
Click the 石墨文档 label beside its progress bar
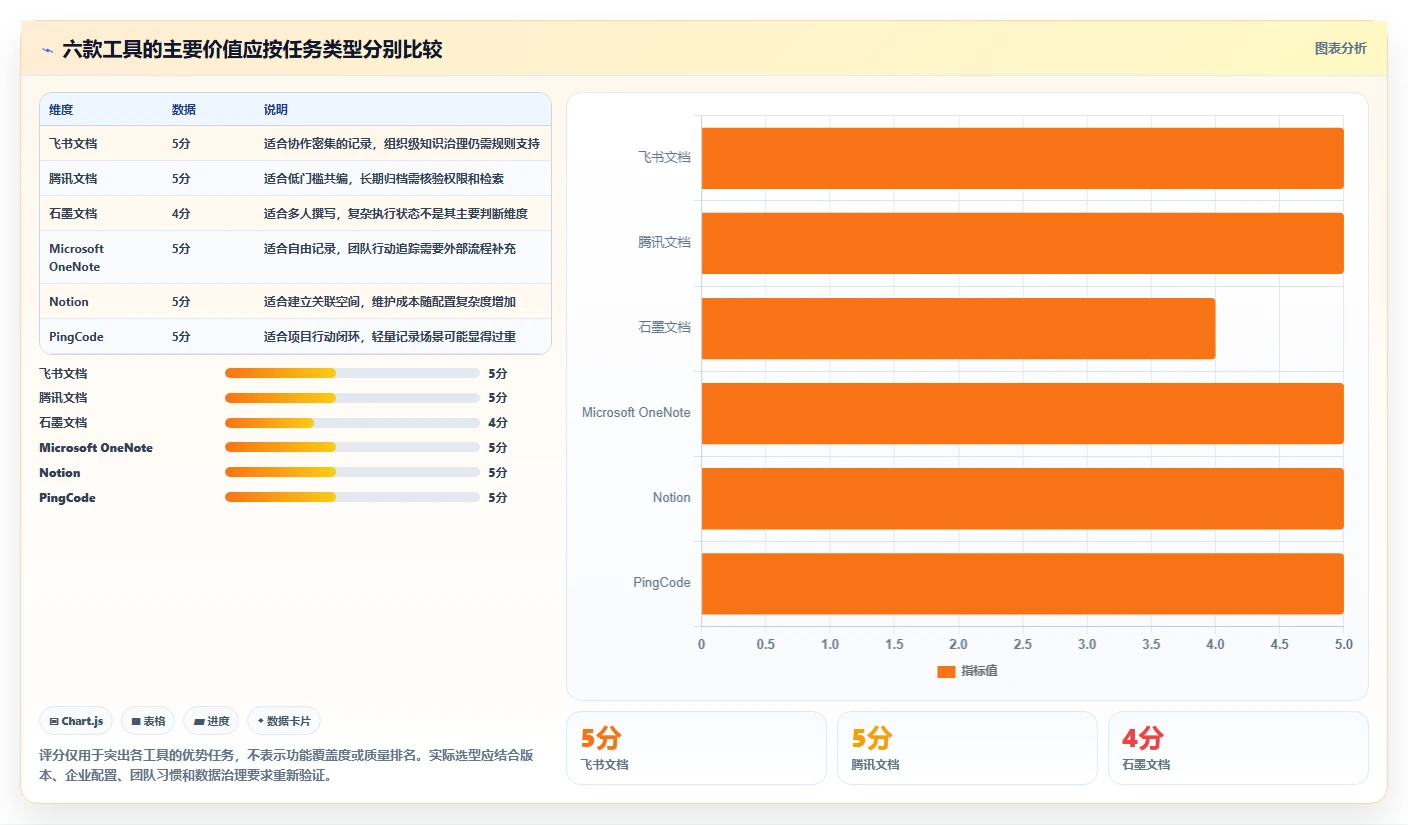[63, 423]
